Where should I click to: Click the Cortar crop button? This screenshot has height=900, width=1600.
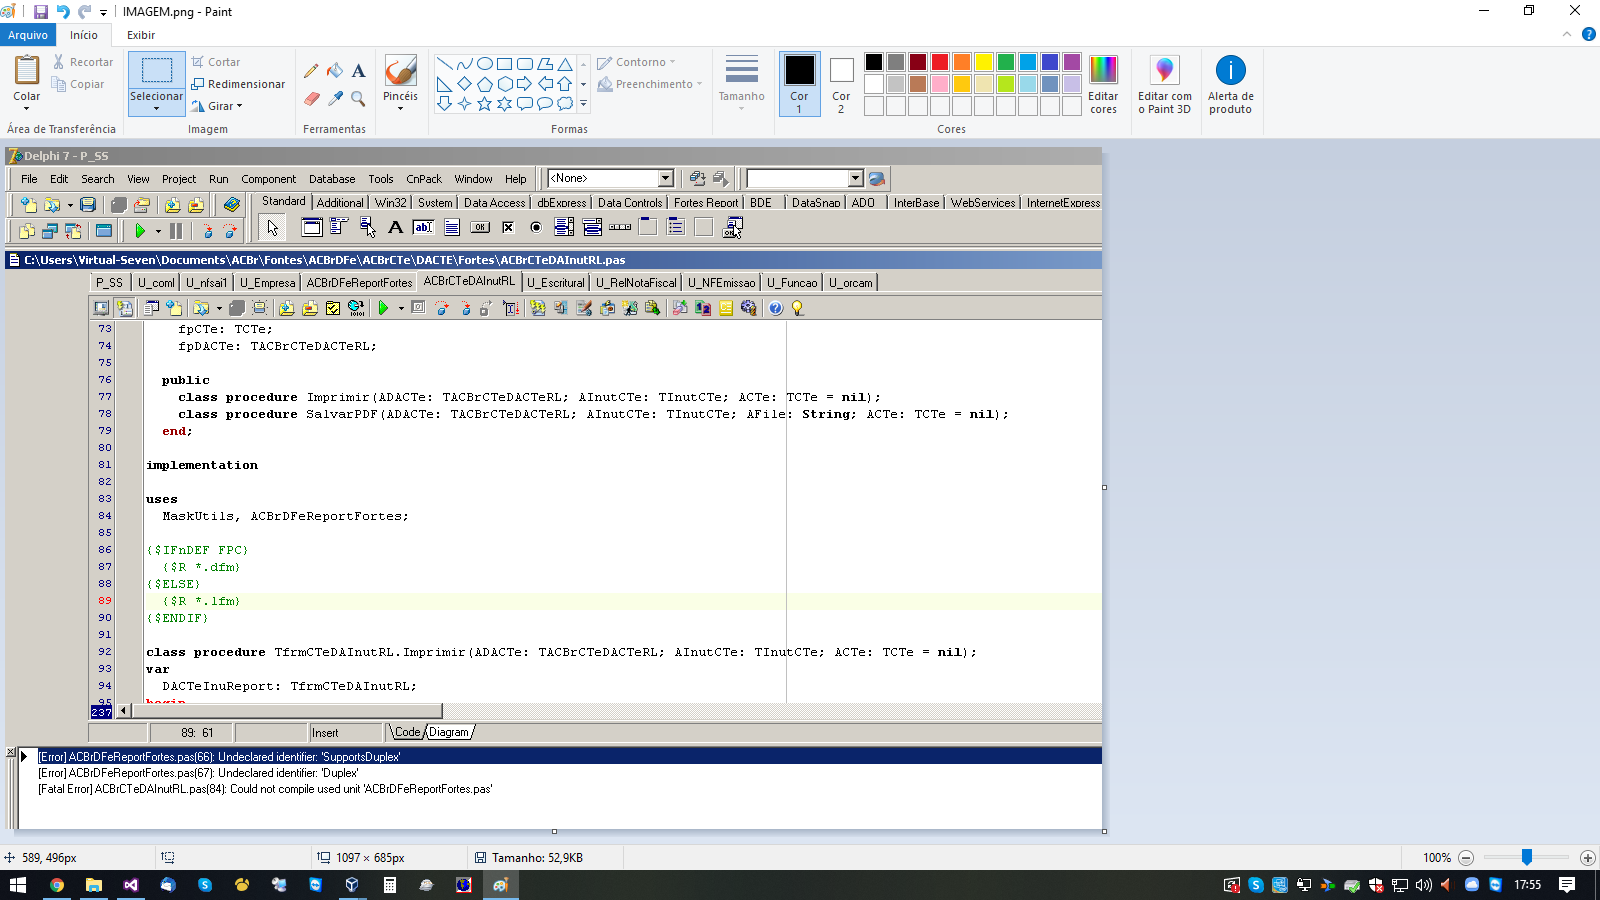click(x=216, y=62)
